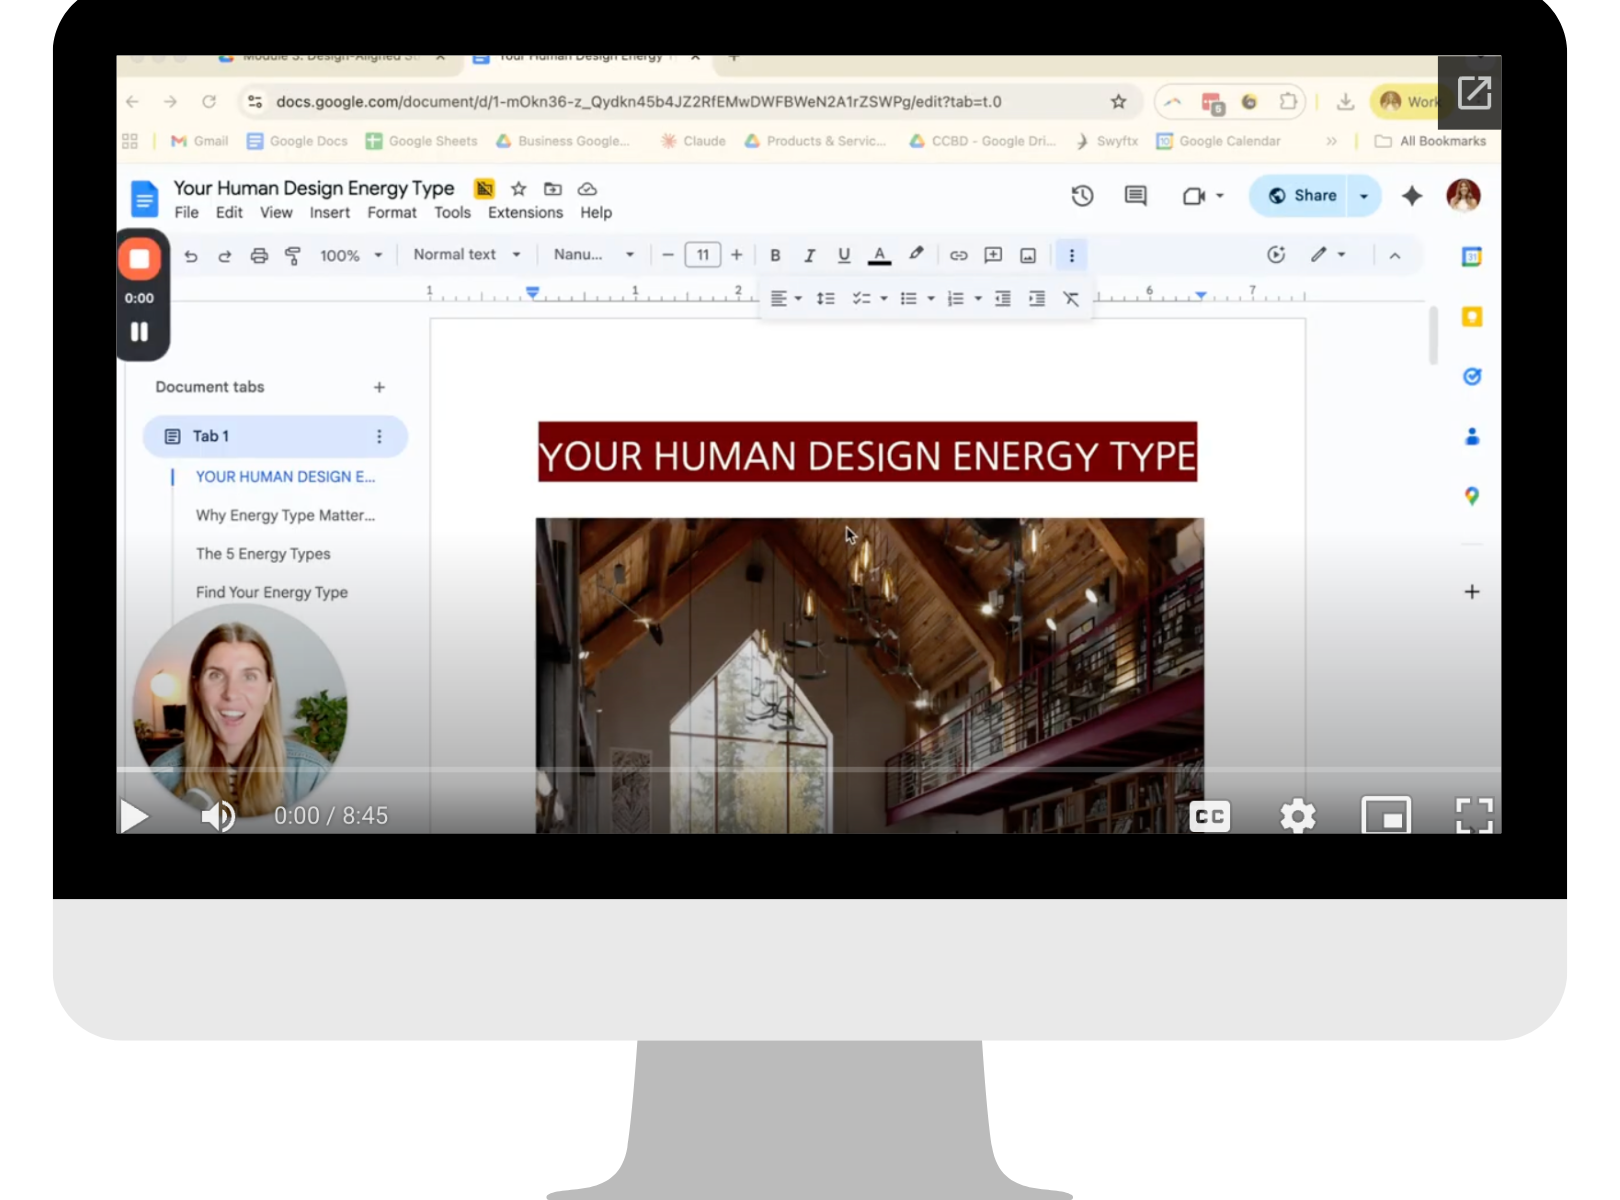Image resolution: width=1620 pixels, height=1200 pixels.
Task: Mute the video with the speaker icon
Action: click(x=218, y=816)
